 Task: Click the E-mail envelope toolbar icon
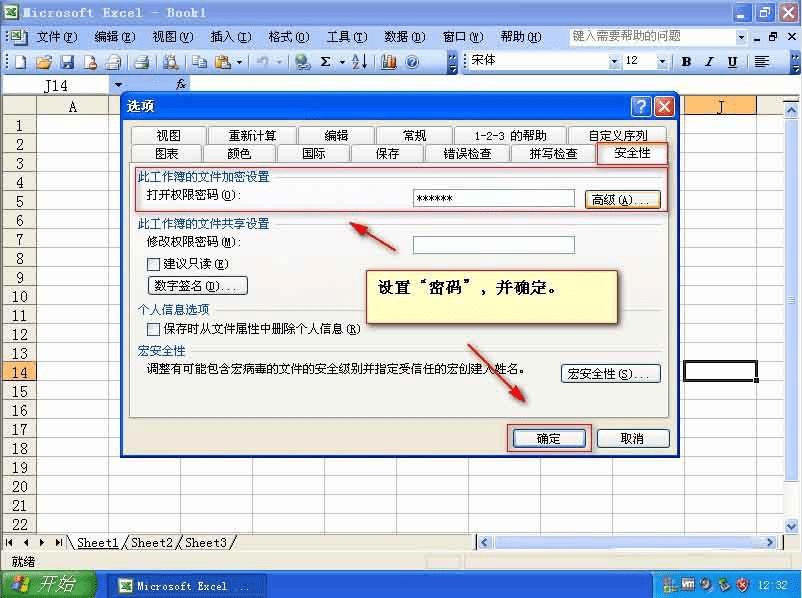(113, 62)
